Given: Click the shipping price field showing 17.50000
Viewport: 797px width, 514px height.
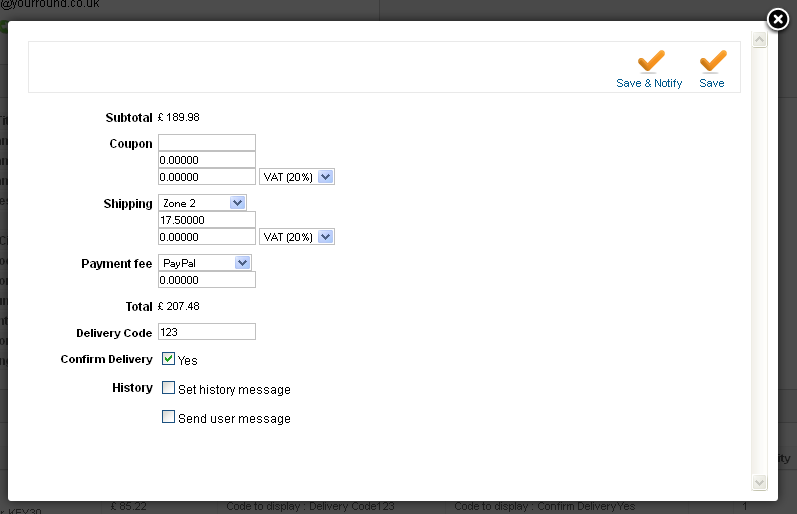Looking at the screenshot, I should click(207, 220).
